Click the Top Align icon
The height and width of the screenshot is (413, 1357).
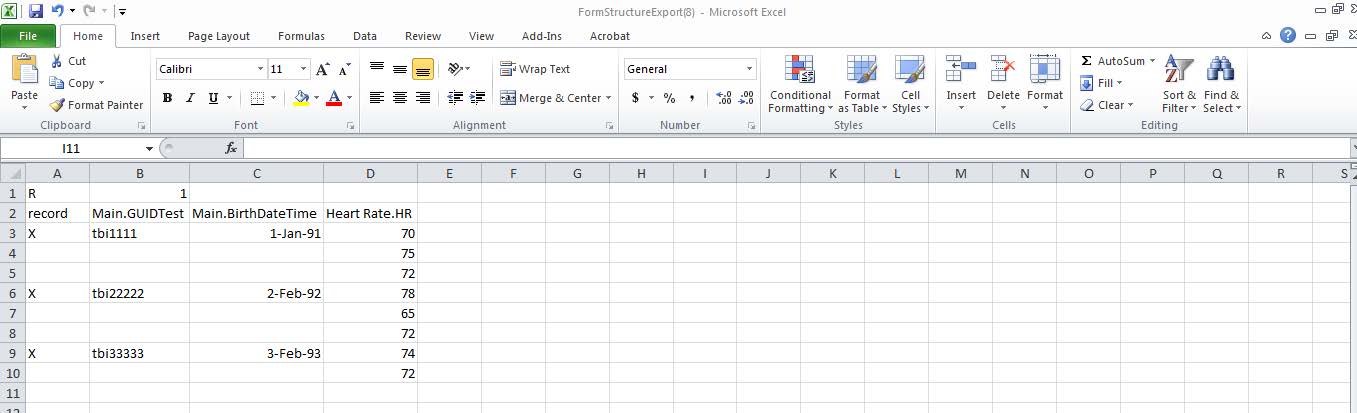pyautogui.click(x=377, y=68)
